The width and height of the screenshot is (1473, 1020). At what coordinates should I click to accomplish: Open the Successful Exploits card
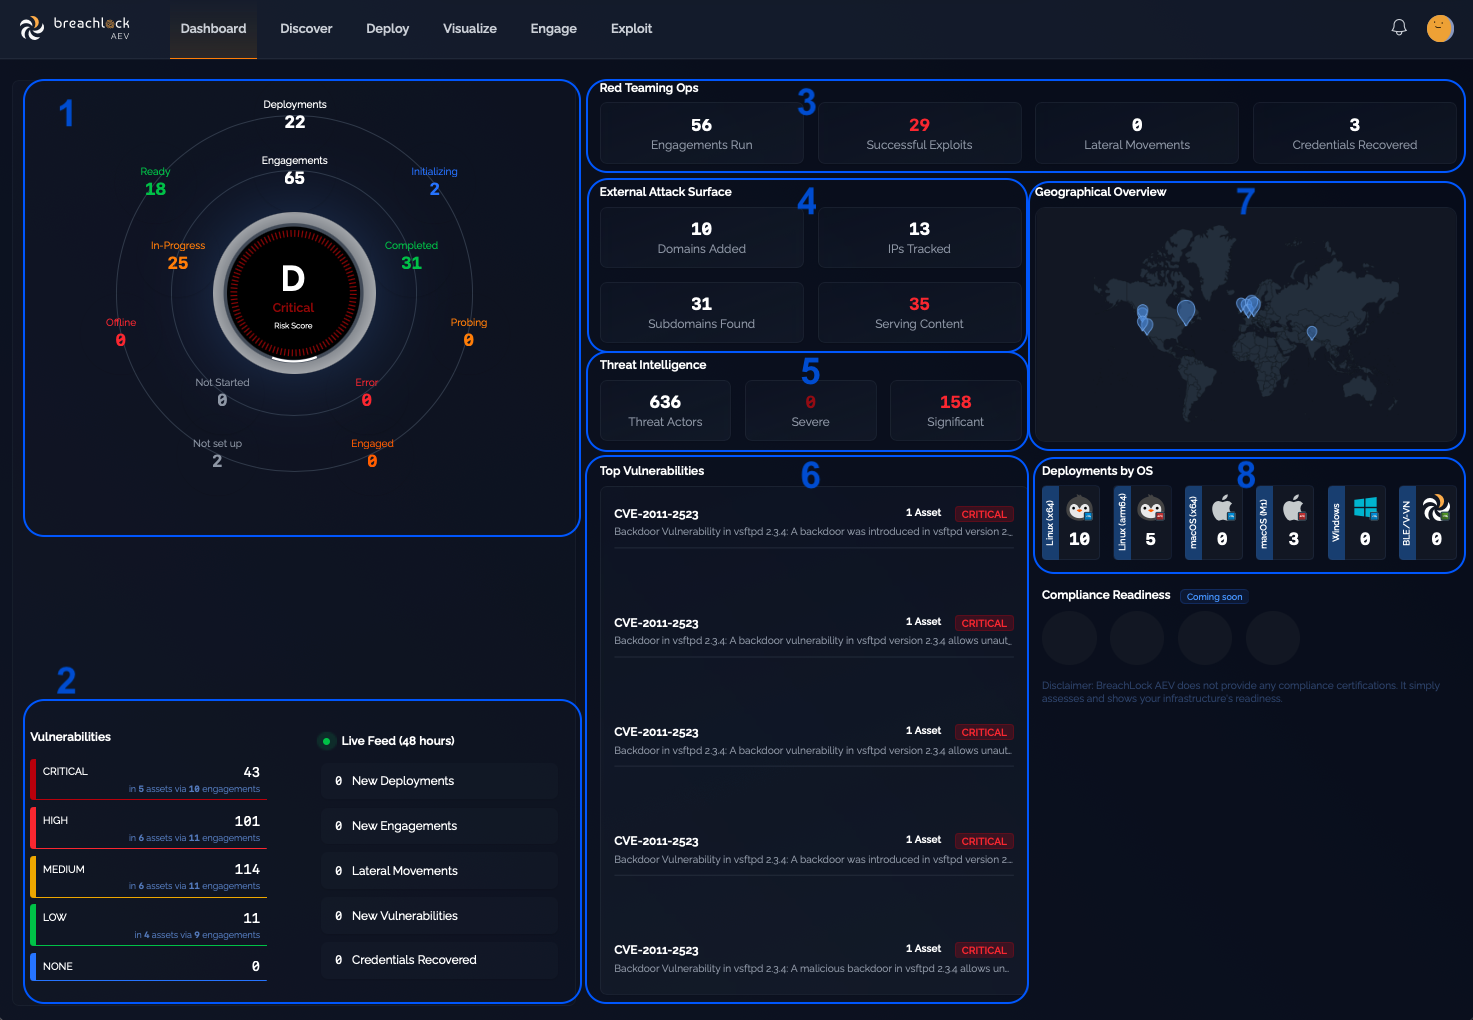click(920, 133)
